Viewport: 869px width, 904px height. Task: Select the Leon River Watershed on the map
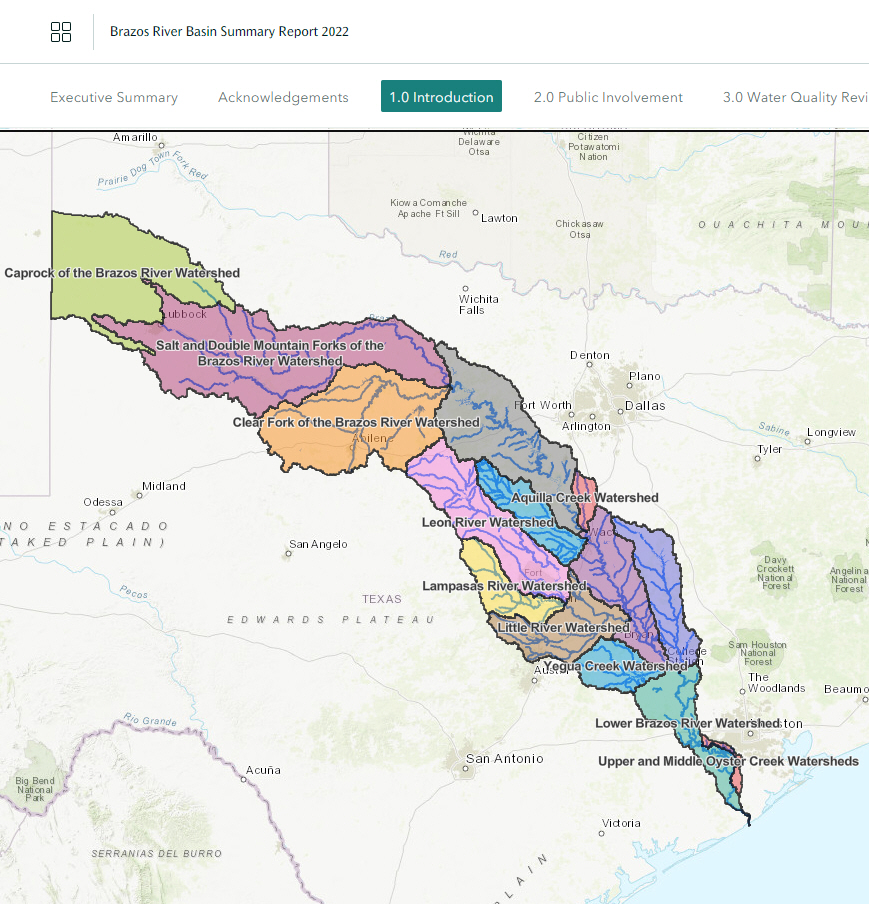[488, 521]
